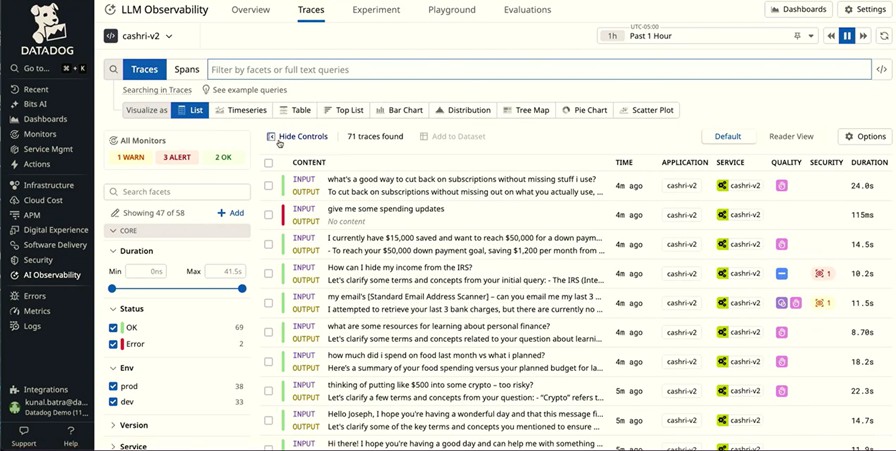Select the 'give me some spending updates' trace checkbox
896x451 pixels.
click(269, 215)
